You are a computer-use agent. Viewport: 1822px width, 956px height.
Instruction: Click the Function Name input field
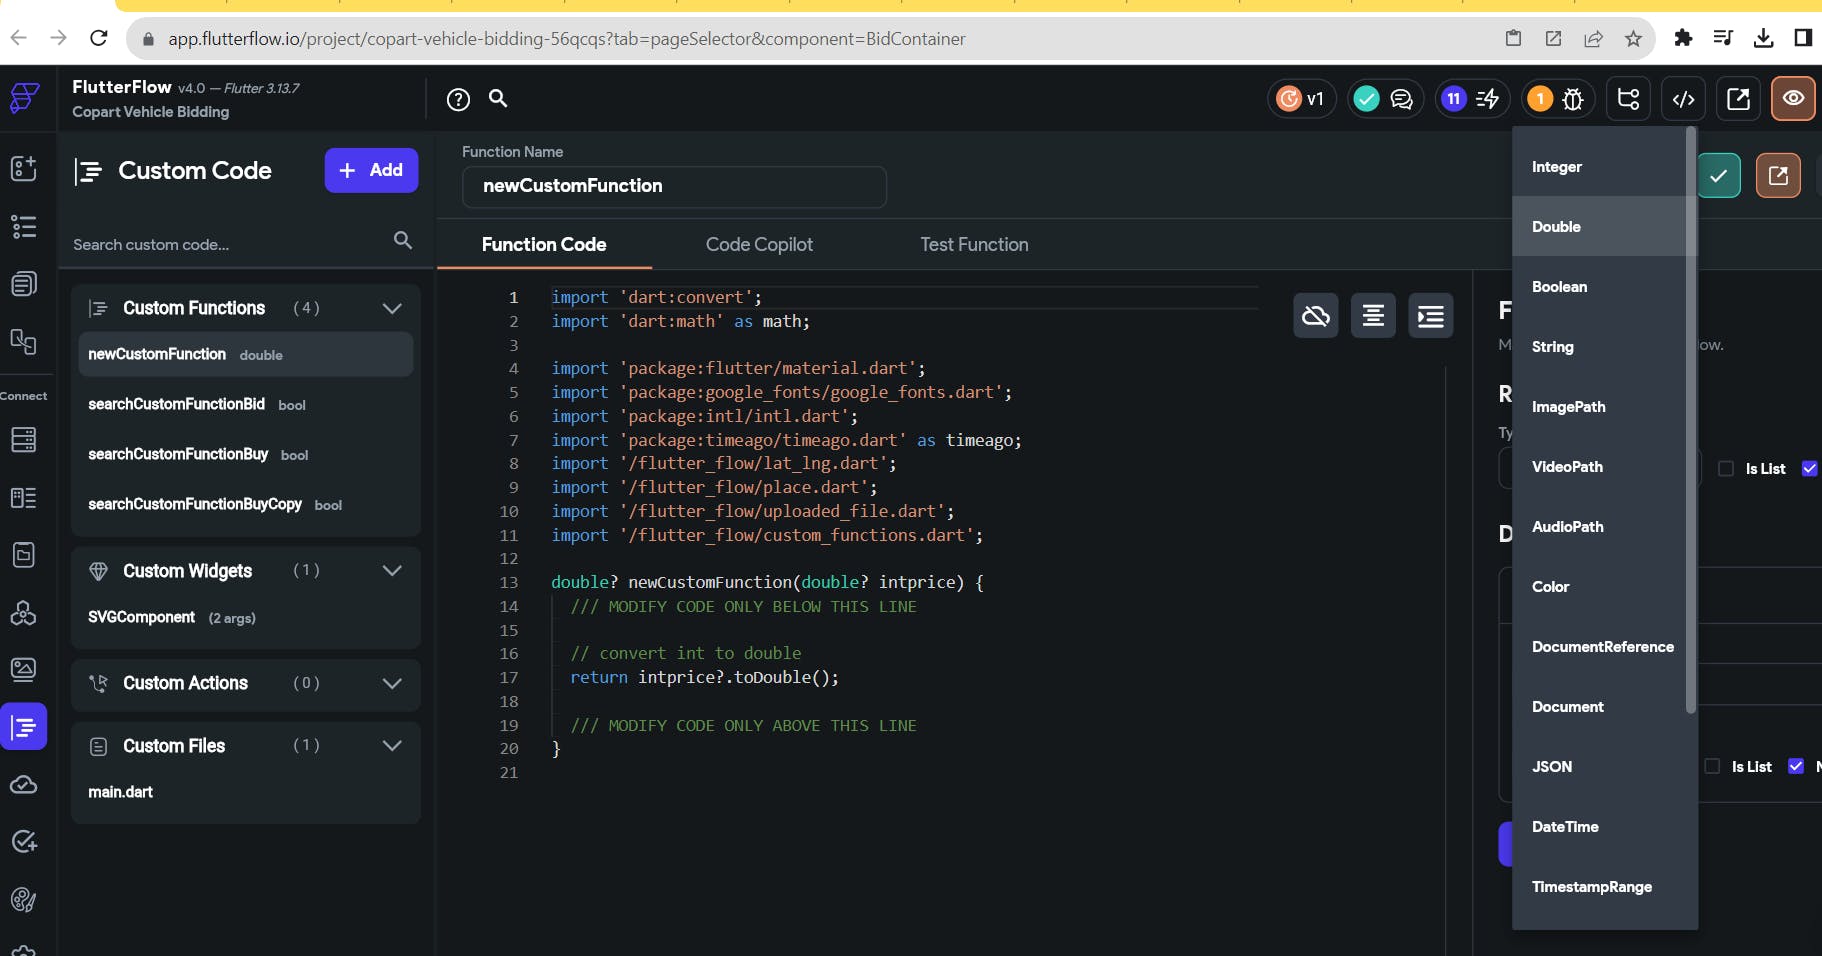pos(673,186)
